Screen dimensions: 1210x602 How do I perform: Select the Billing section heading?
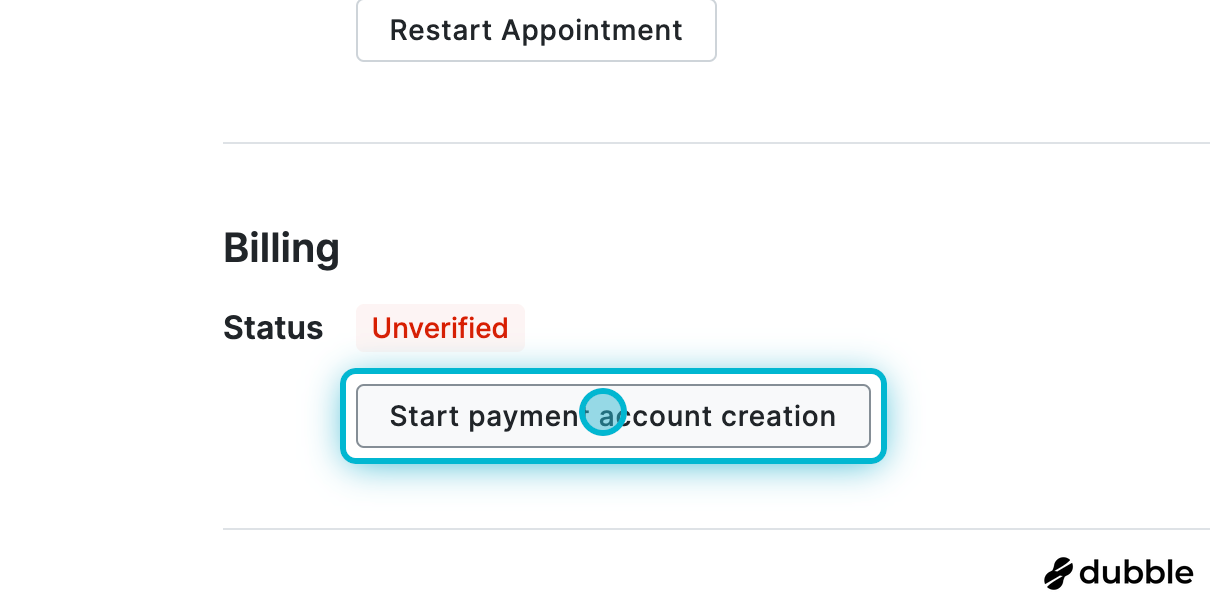[281, 247]
